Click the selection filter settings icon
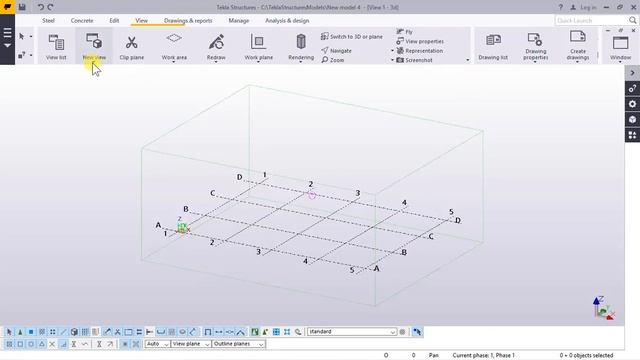The width and height of the screenshot is (640, 360). [402, 332]
